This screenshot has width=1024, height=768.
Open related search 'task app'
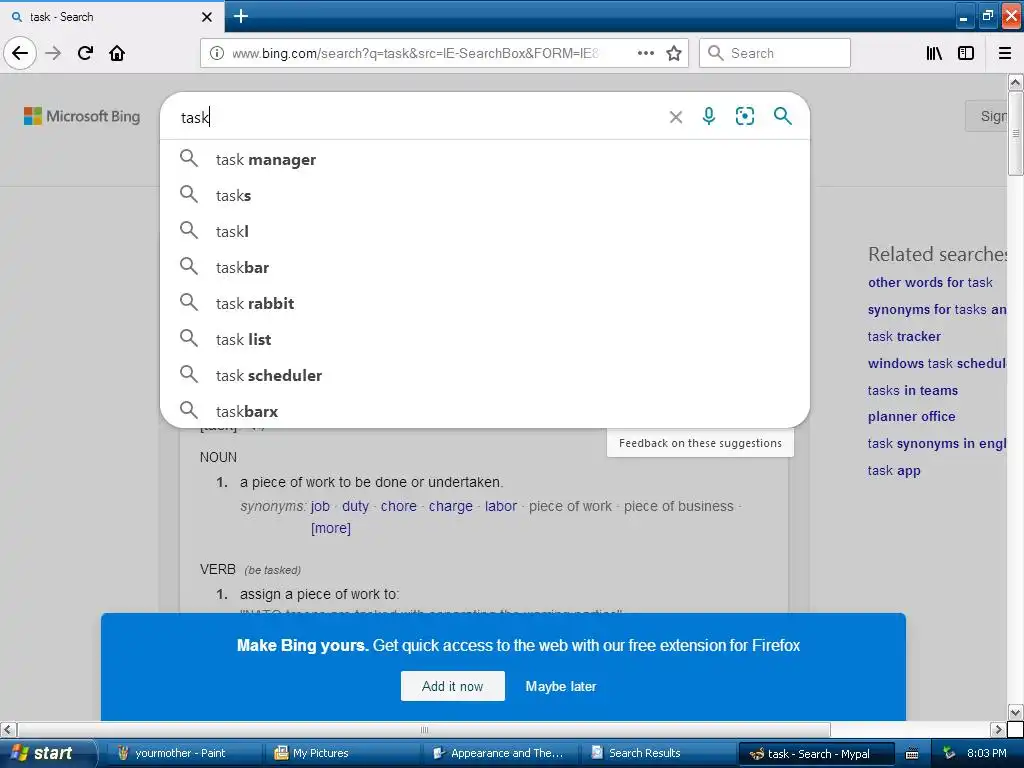tap(893, 470)
